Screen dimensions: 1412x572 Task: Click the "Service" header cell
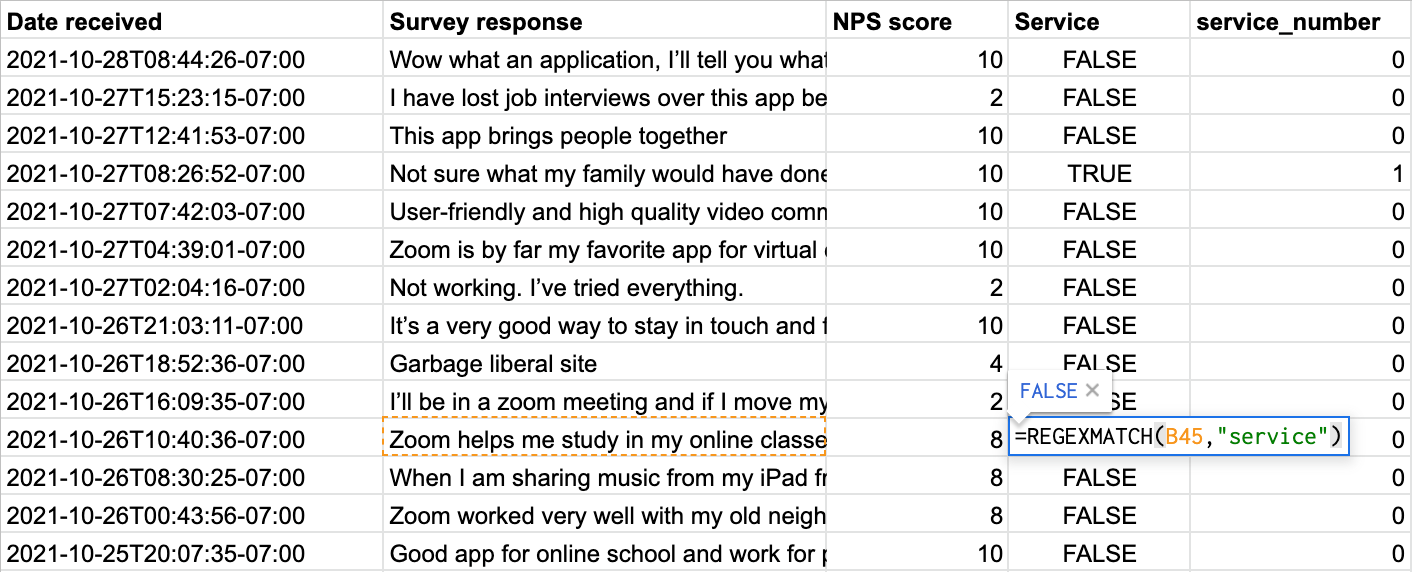click(x=1098, y=22)
